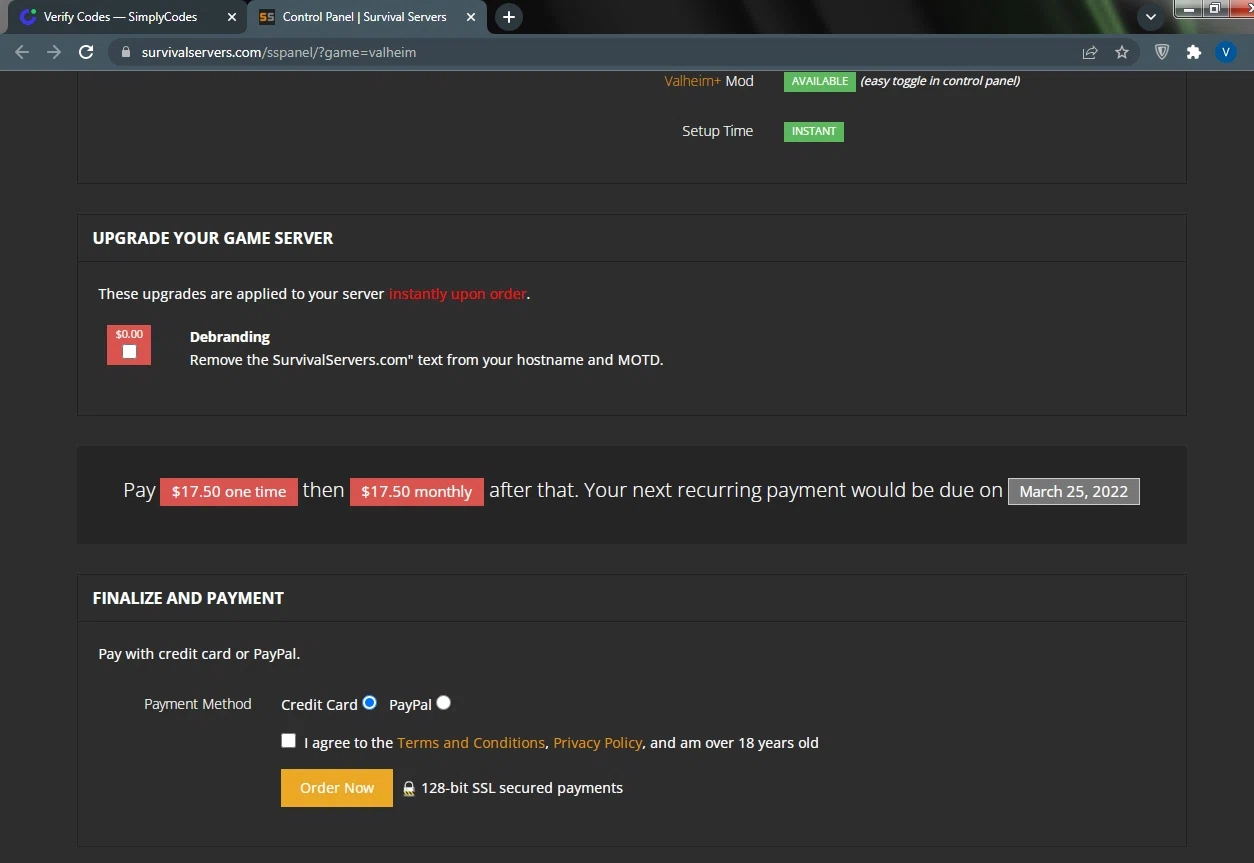Click the Order Now button
This screenshot has height=863, width=1254.
pos(337,788)
